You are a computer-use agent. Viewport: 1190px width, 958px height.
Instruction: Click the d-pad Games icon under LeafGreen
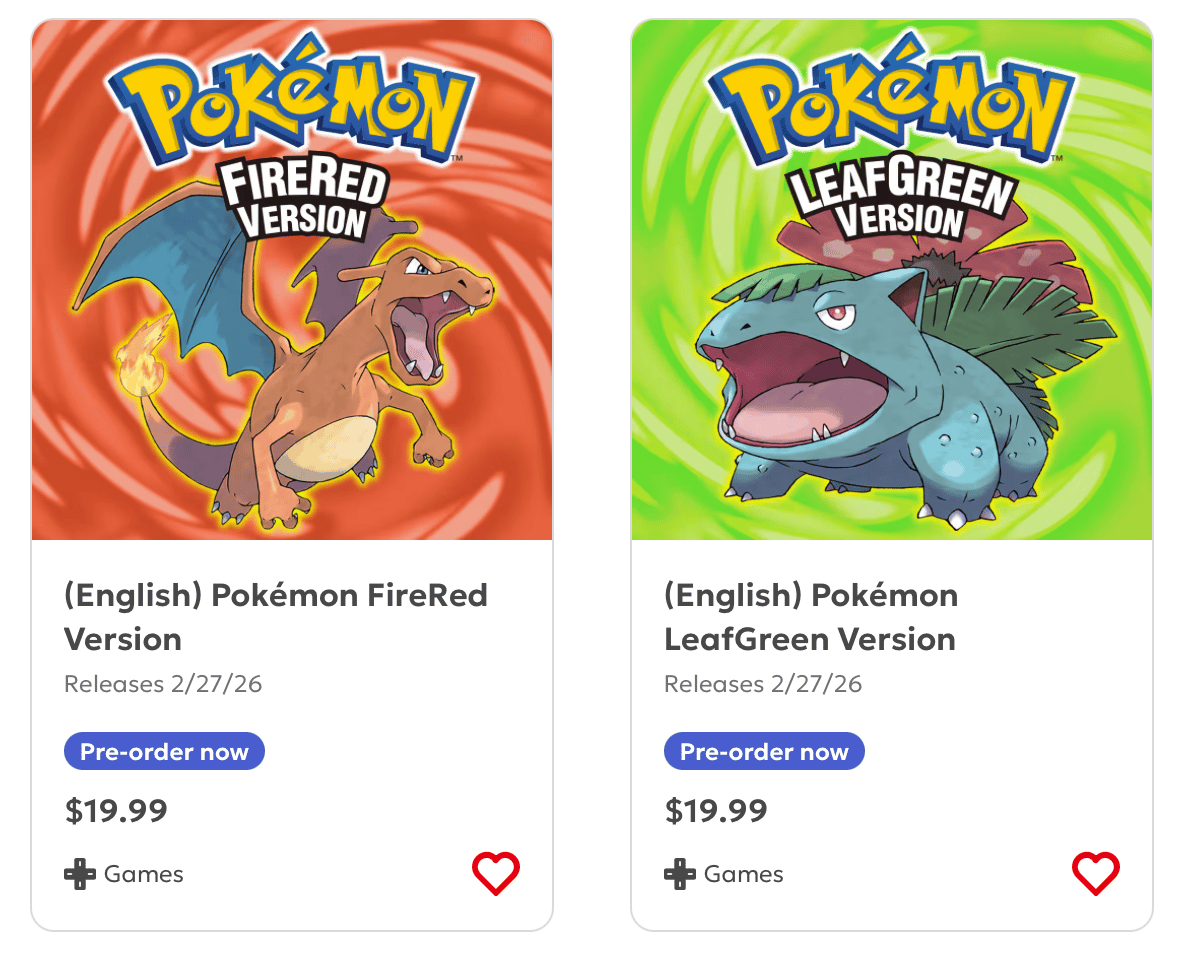point(680,874)
